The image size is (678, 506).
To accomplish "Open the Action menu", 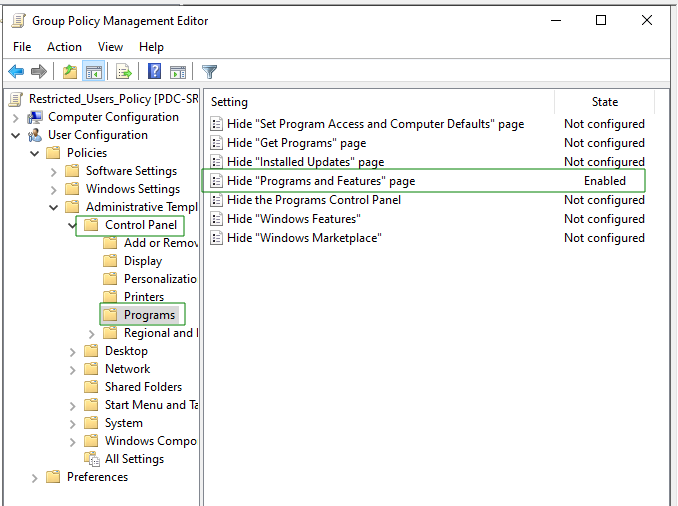I will click(64, 47).
